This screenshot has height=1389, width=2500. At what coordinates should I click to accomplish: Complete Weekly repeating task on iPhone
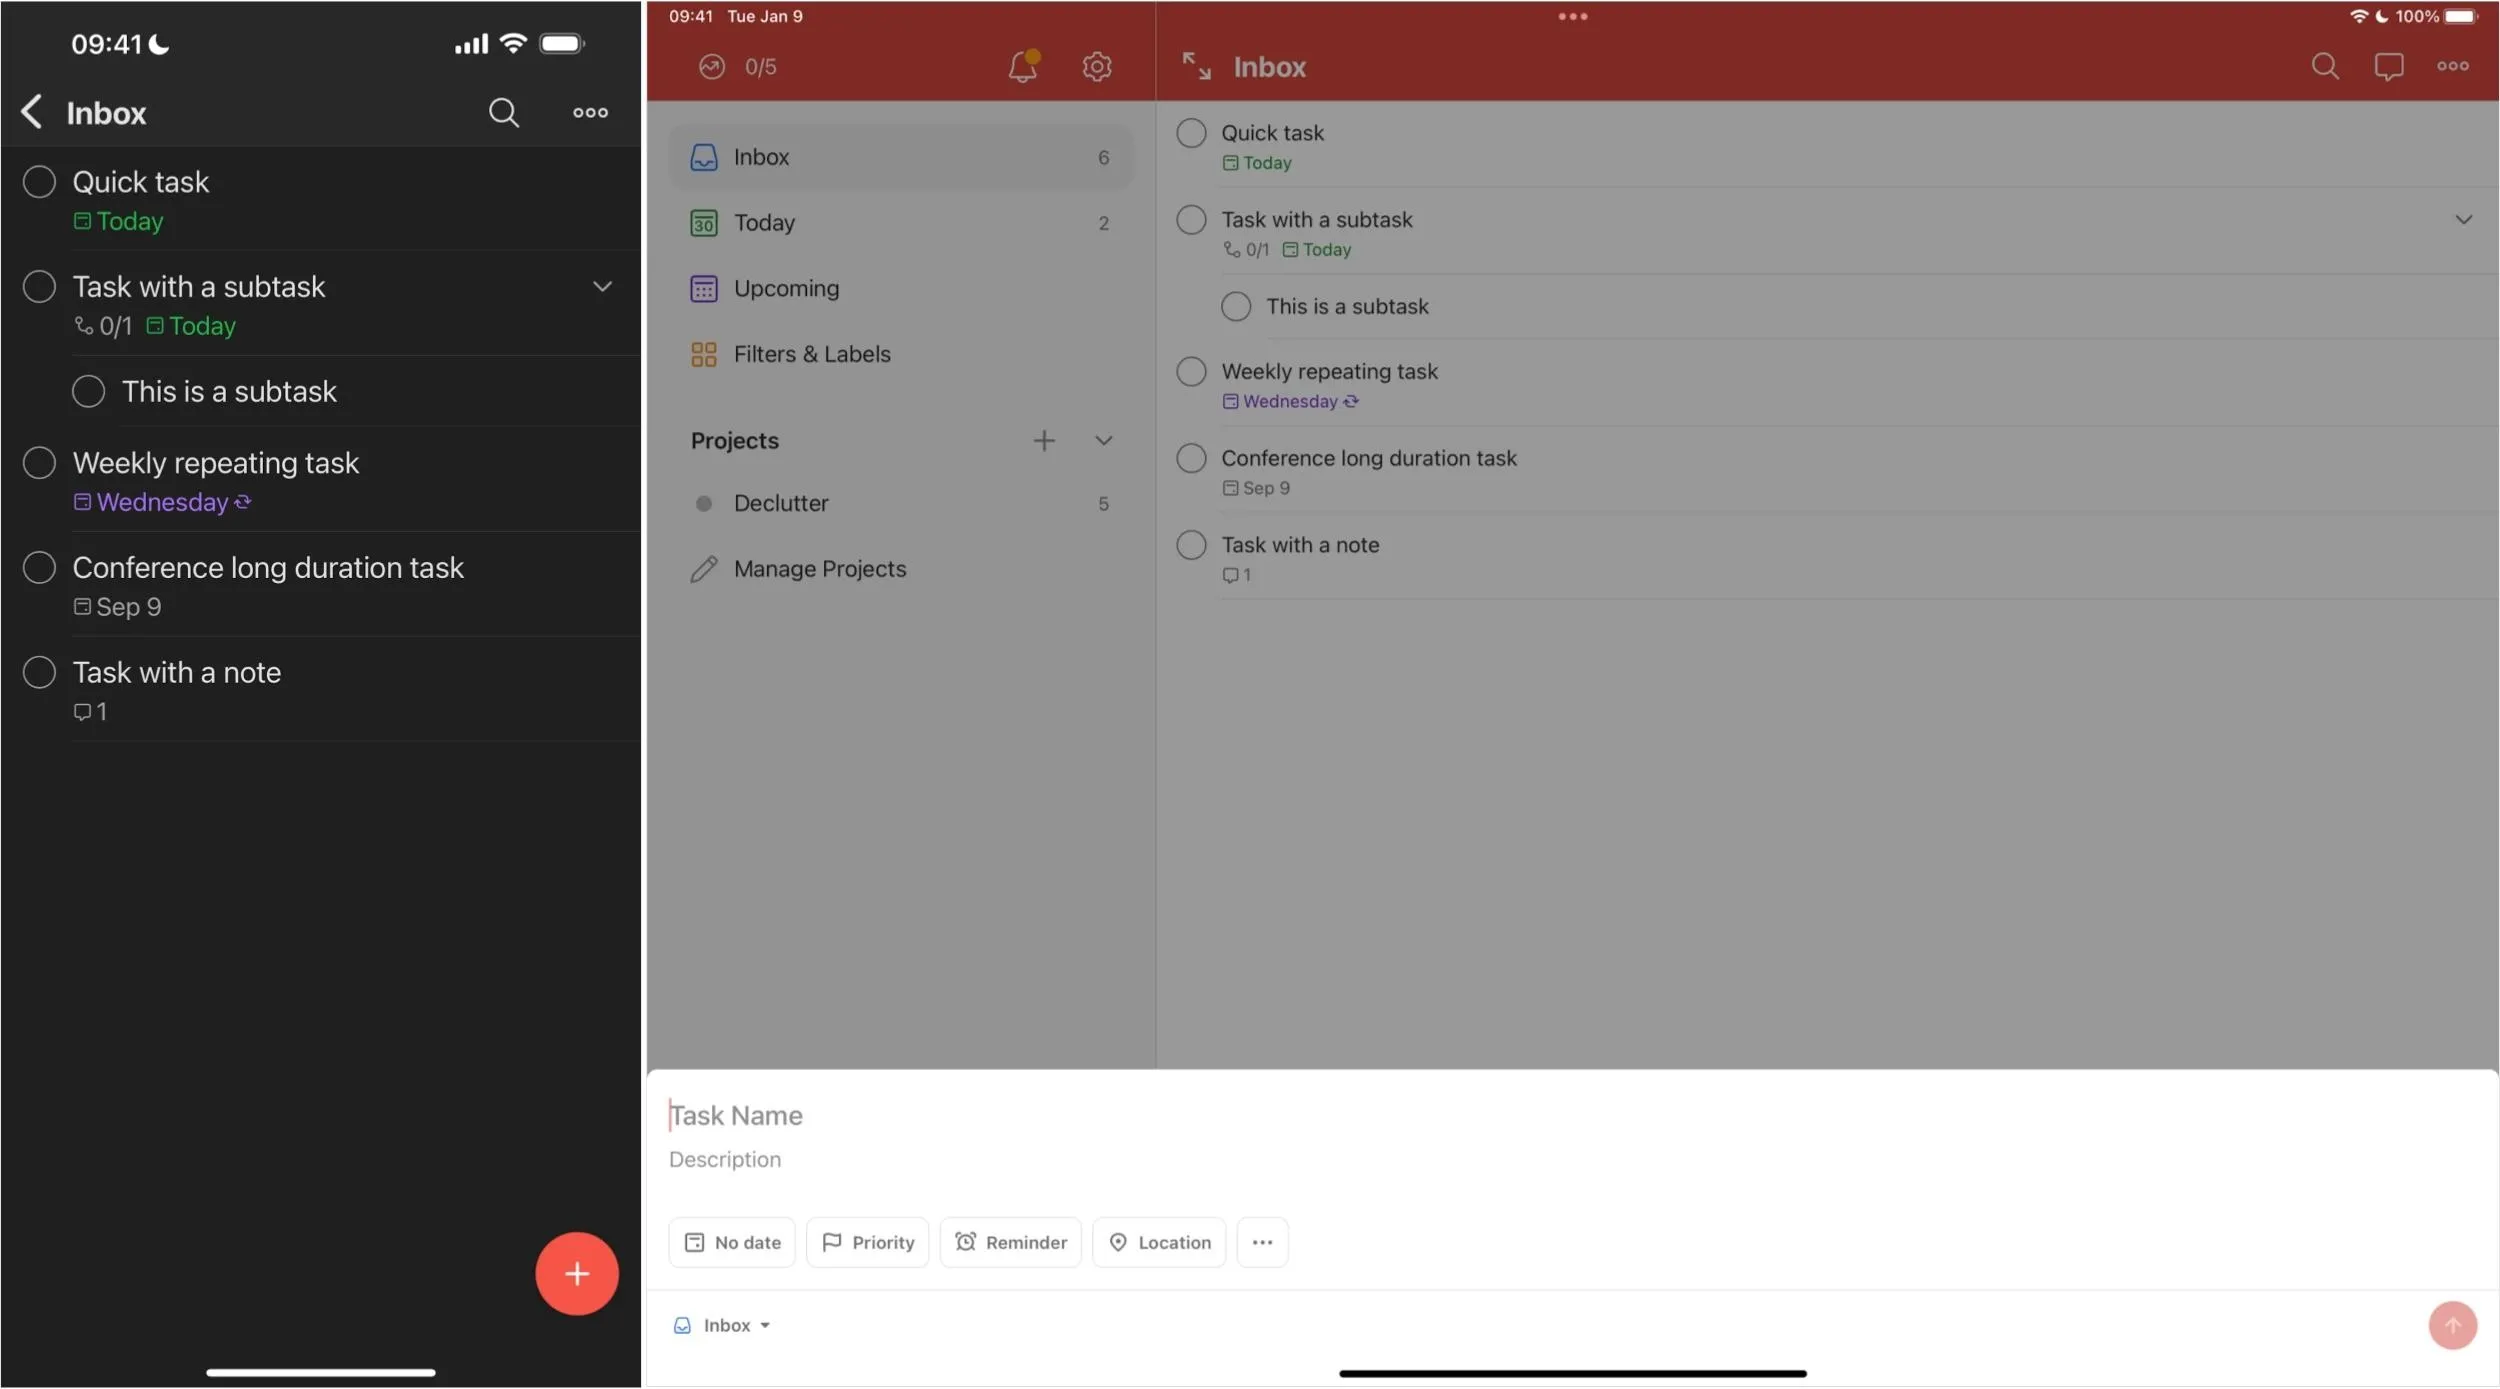tap(39, 463)
